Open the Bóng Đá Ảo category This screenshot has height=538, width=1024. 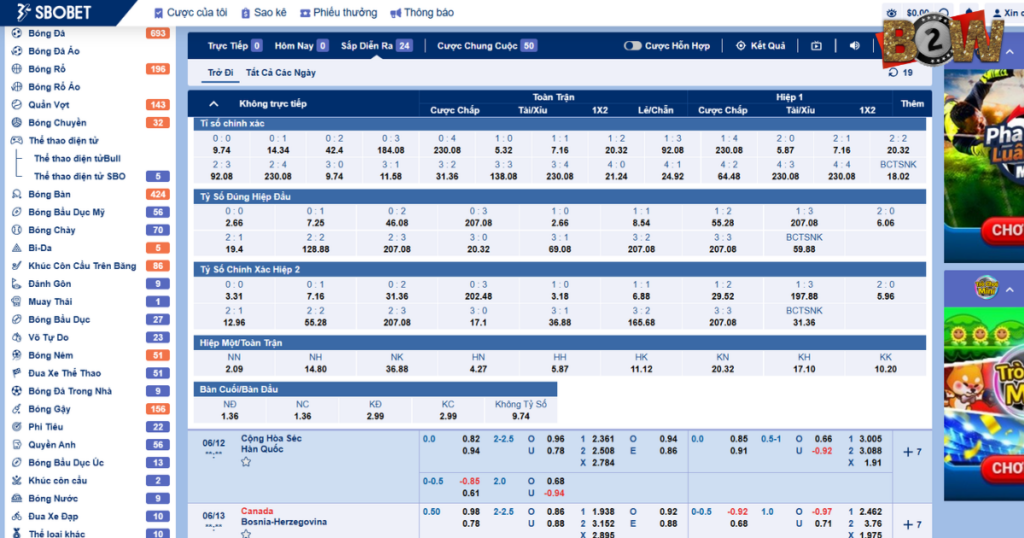point(54,50)
